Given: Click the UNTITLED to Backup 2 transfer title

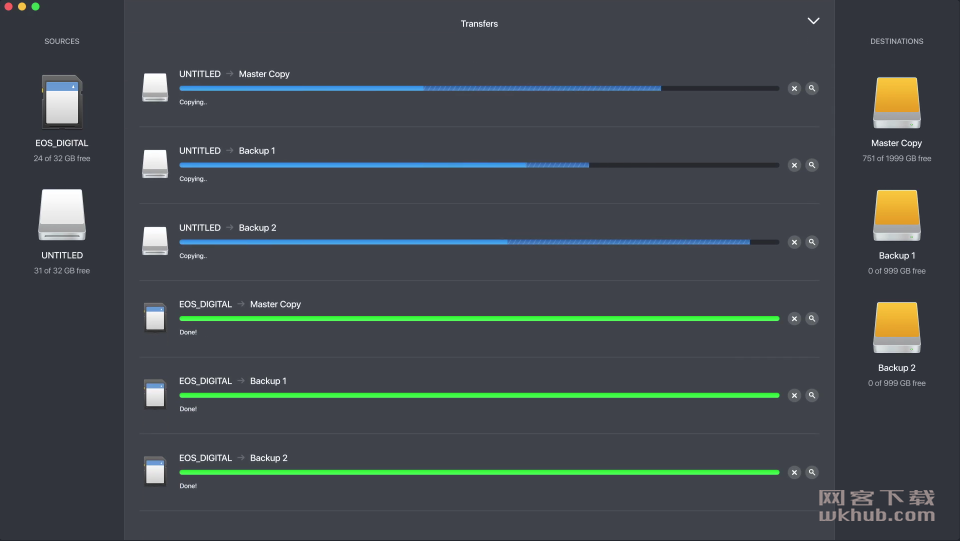Looking at the screenshot, I should [228, 228].
